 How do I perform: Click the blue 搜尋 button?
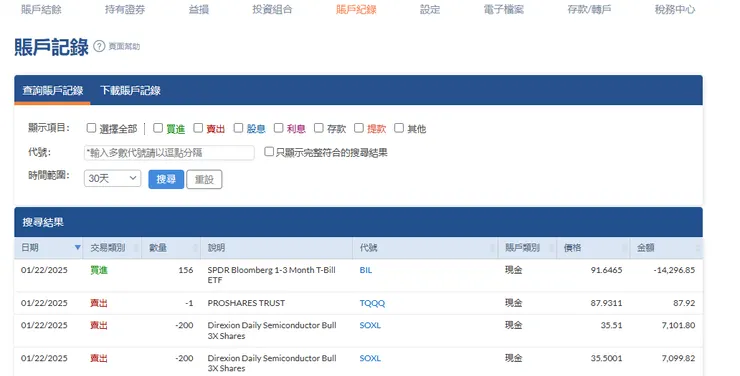pos(166,179)
